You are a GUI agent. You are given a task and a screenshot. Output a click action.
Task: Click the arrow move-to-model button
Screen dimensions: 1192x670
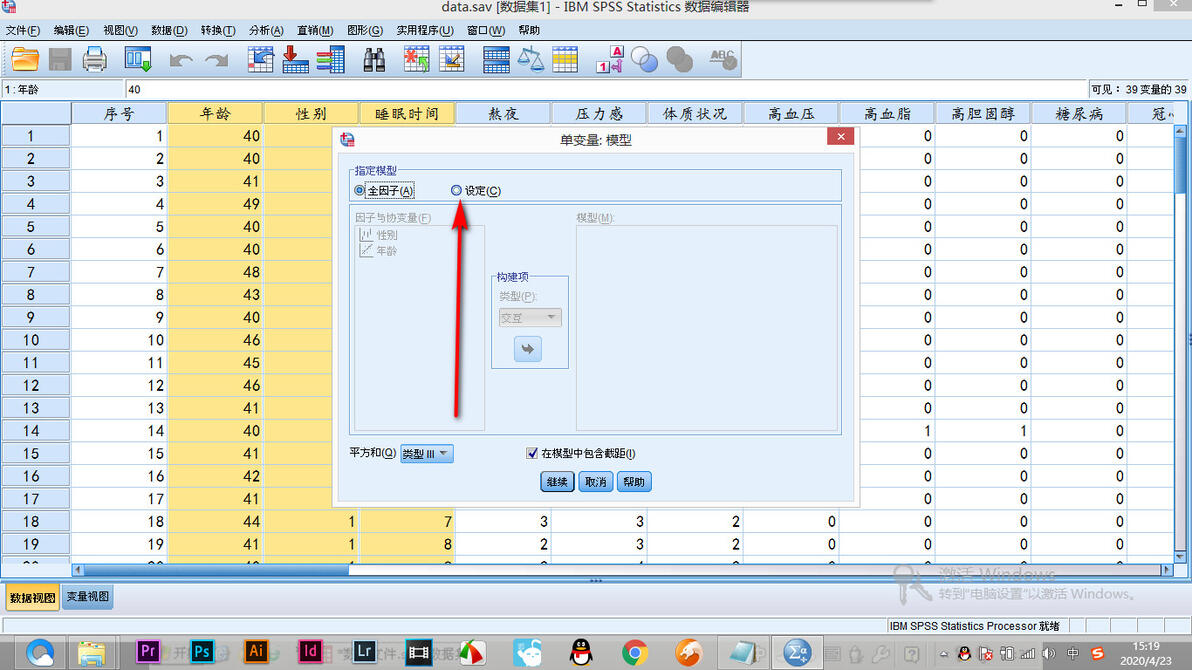528,349
